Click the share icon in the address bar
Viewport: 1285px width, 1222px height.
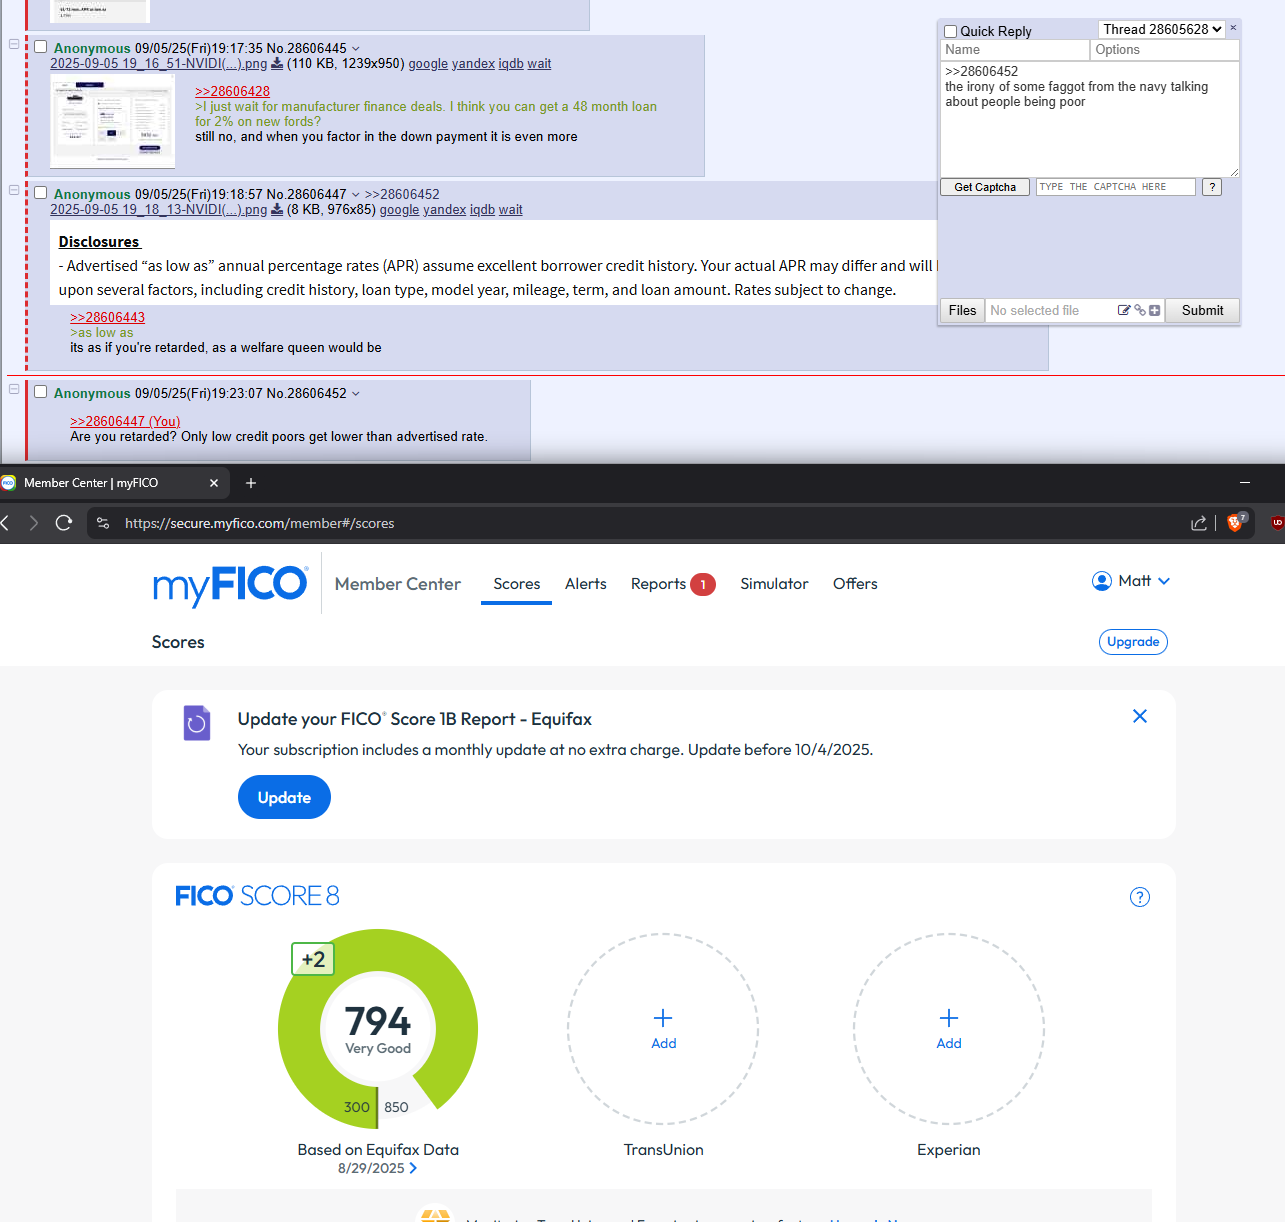[1199, 523]
